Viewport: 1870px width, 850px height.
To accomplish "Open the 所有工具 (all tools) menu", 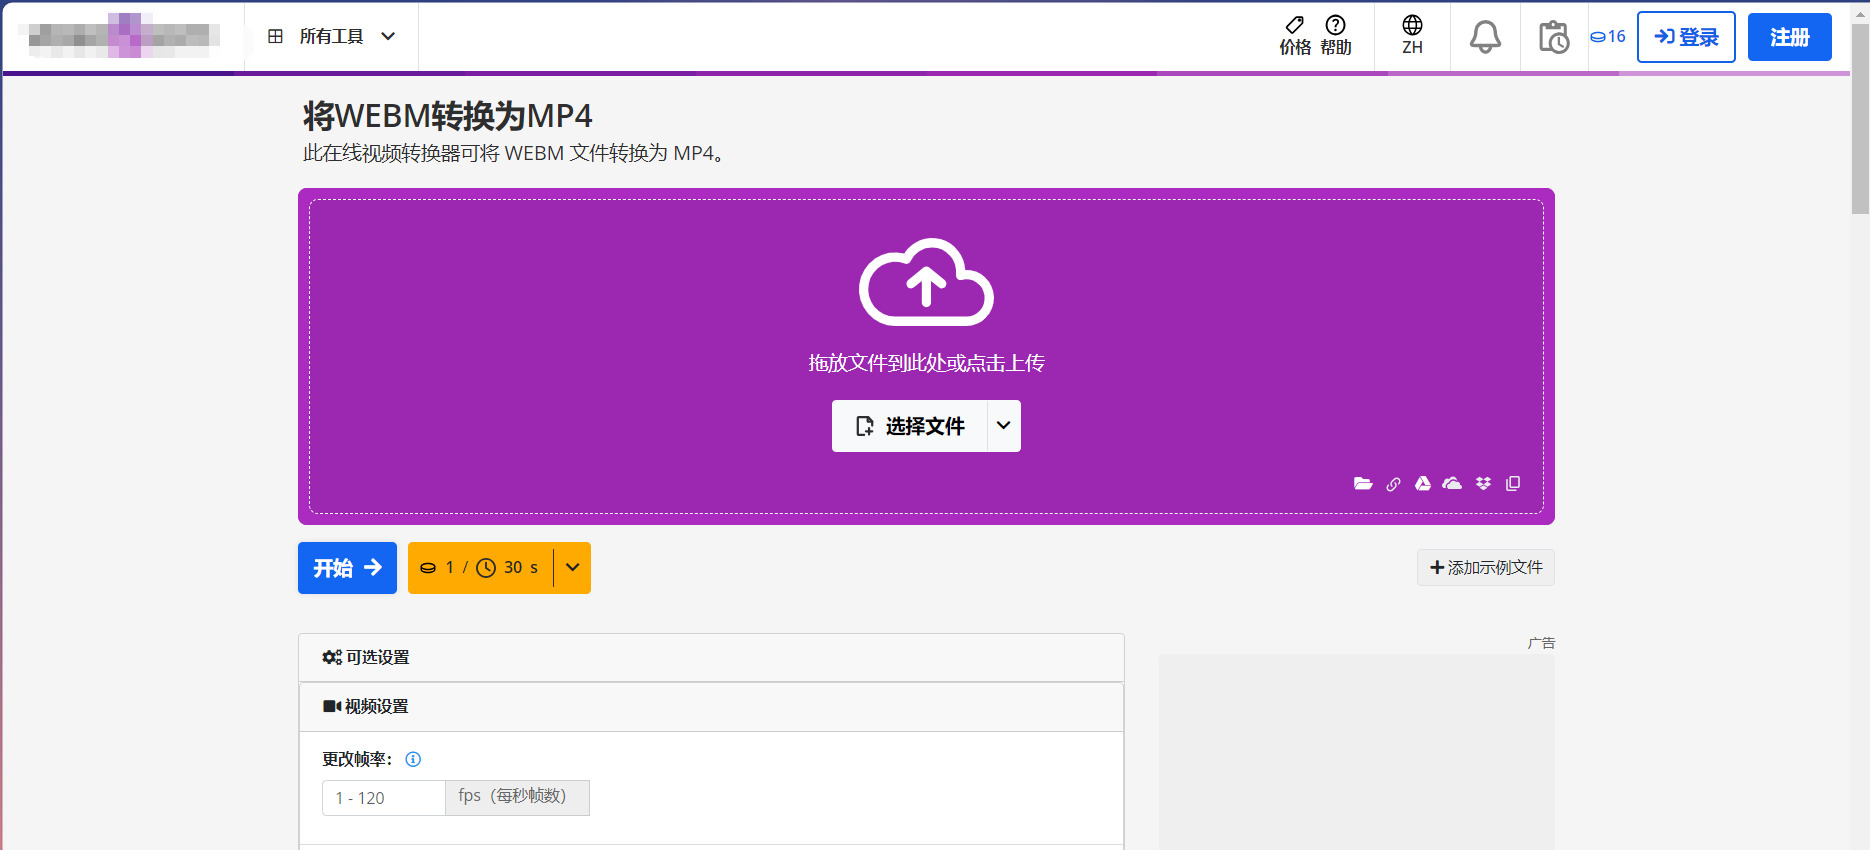I will [x=331, y=37].
